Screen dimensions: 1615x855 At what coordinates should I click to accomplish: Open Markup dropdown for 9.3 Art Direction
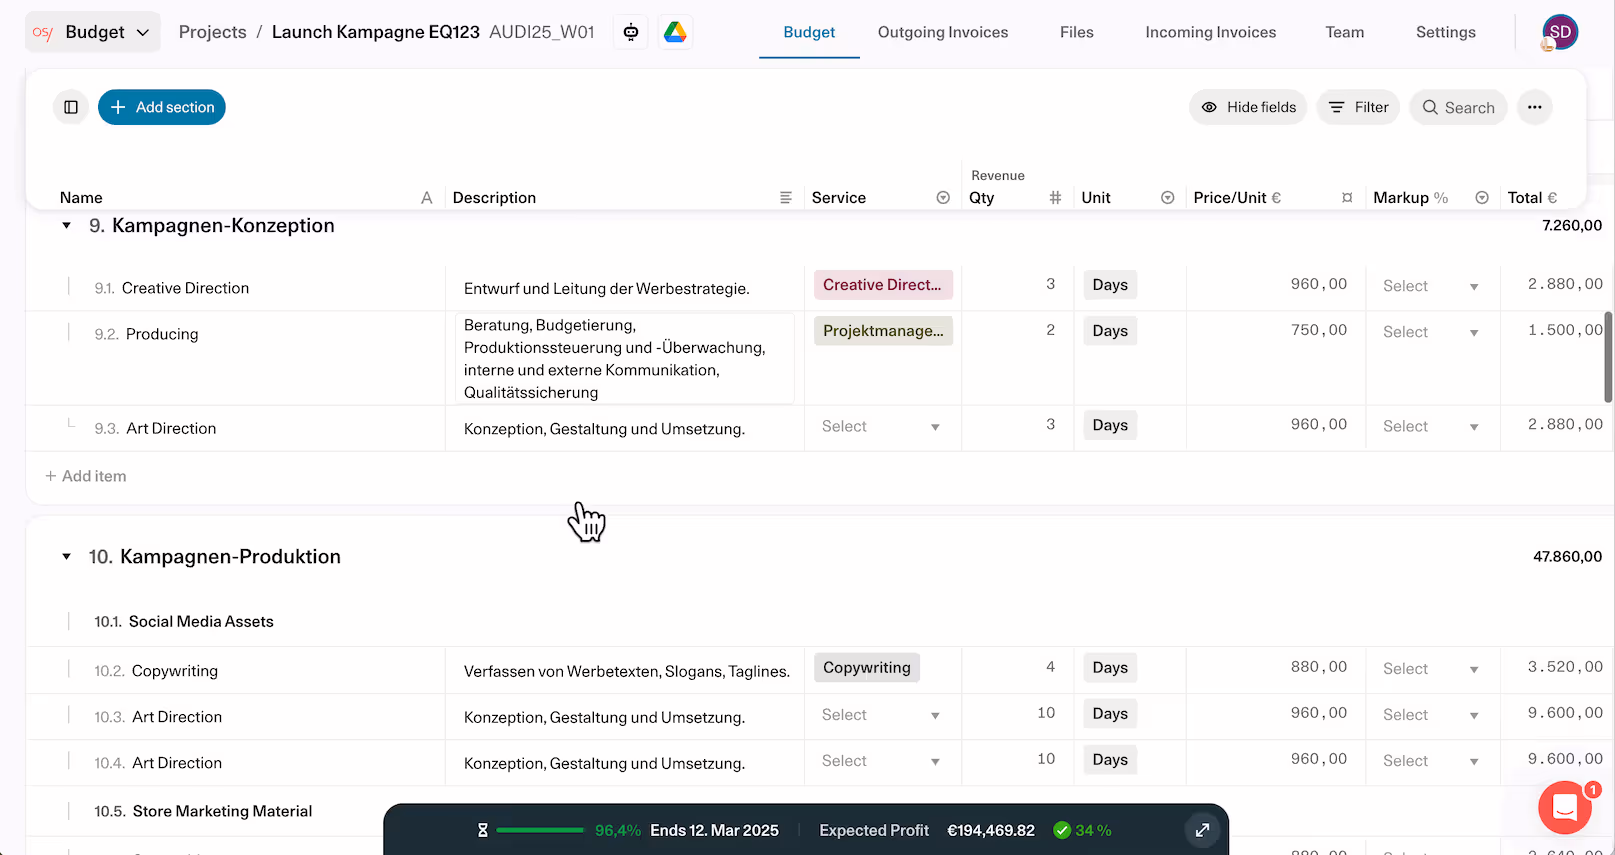point(1431,427)
